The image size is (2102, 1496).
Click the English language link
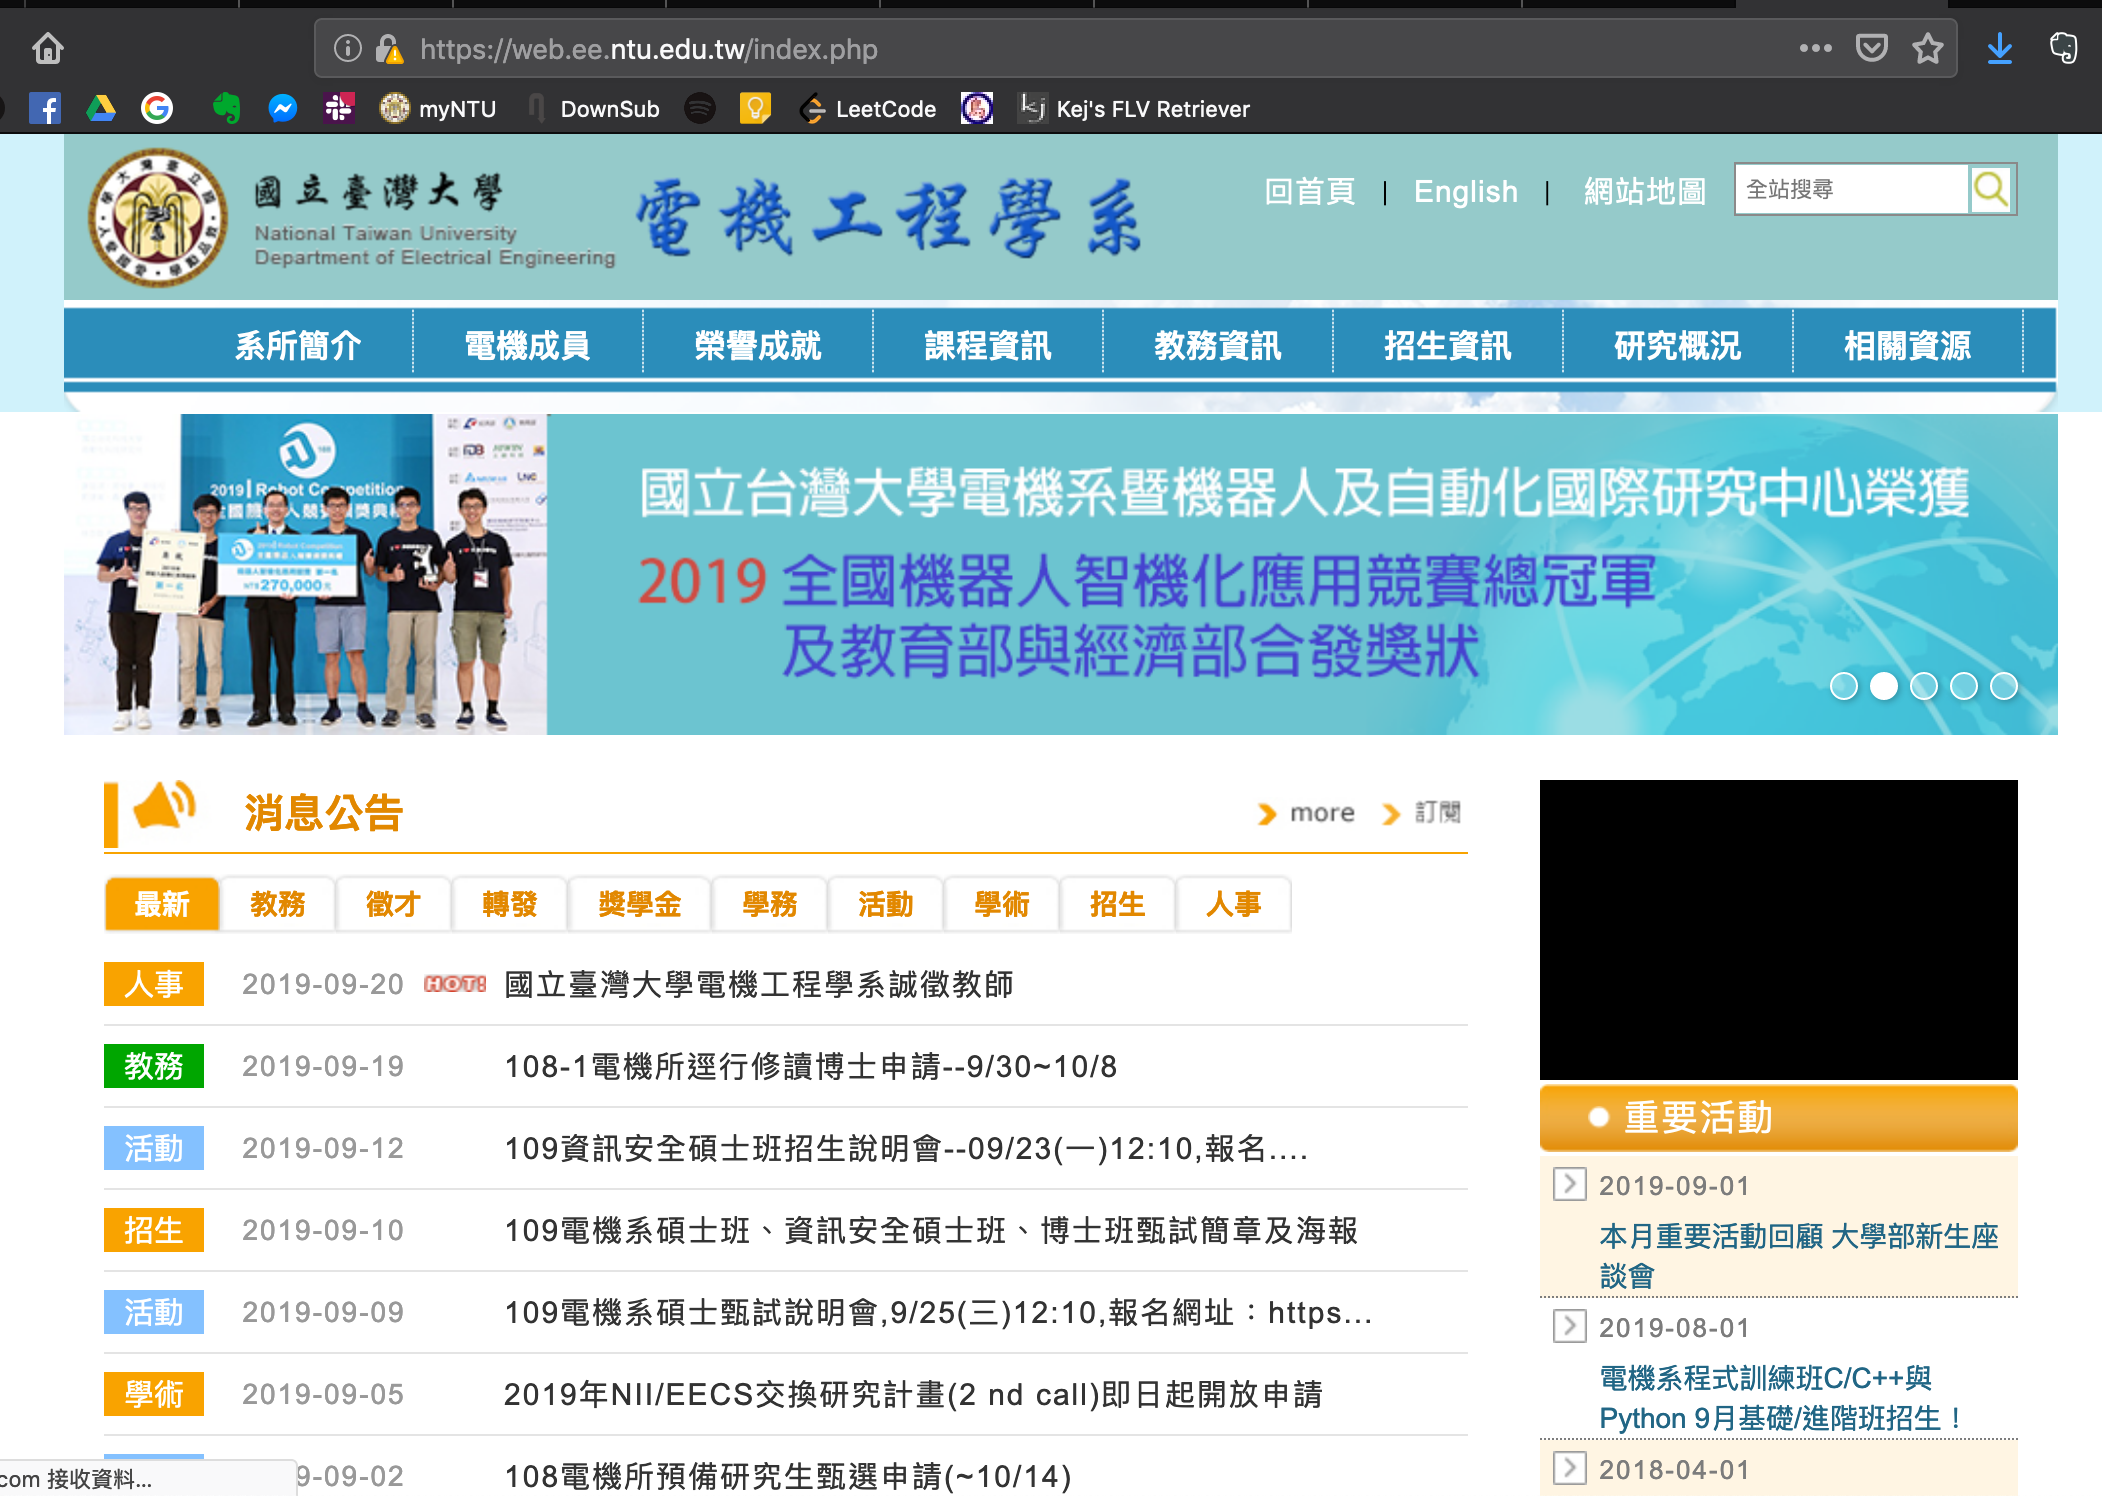point(1465,191)
